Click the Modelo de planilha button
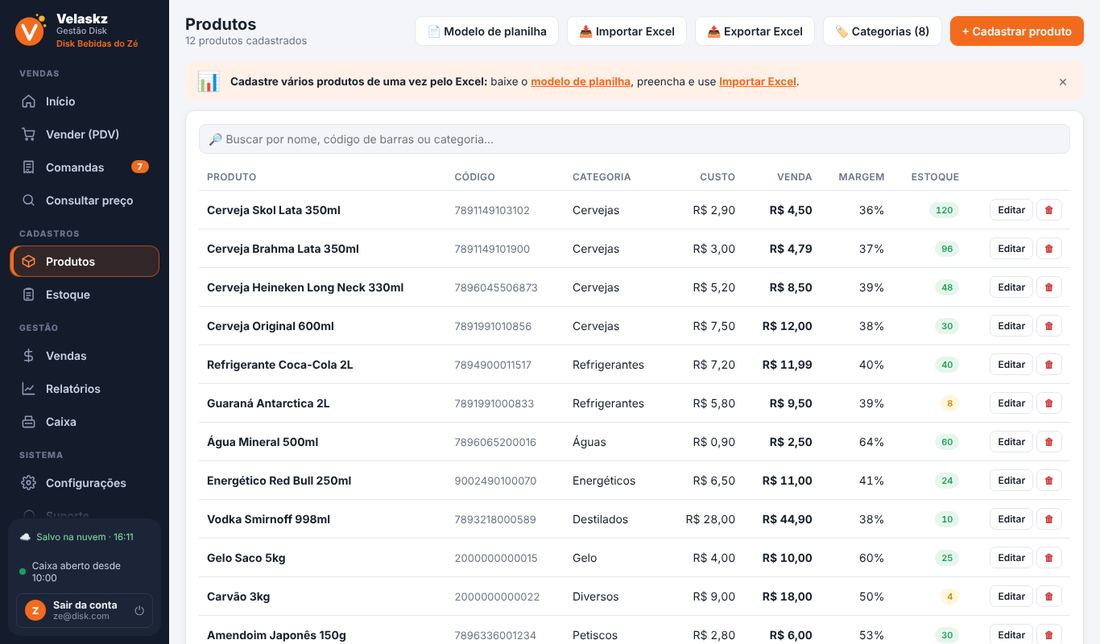The height and width of the screenshot is (644, 1100). pos(487,31)
